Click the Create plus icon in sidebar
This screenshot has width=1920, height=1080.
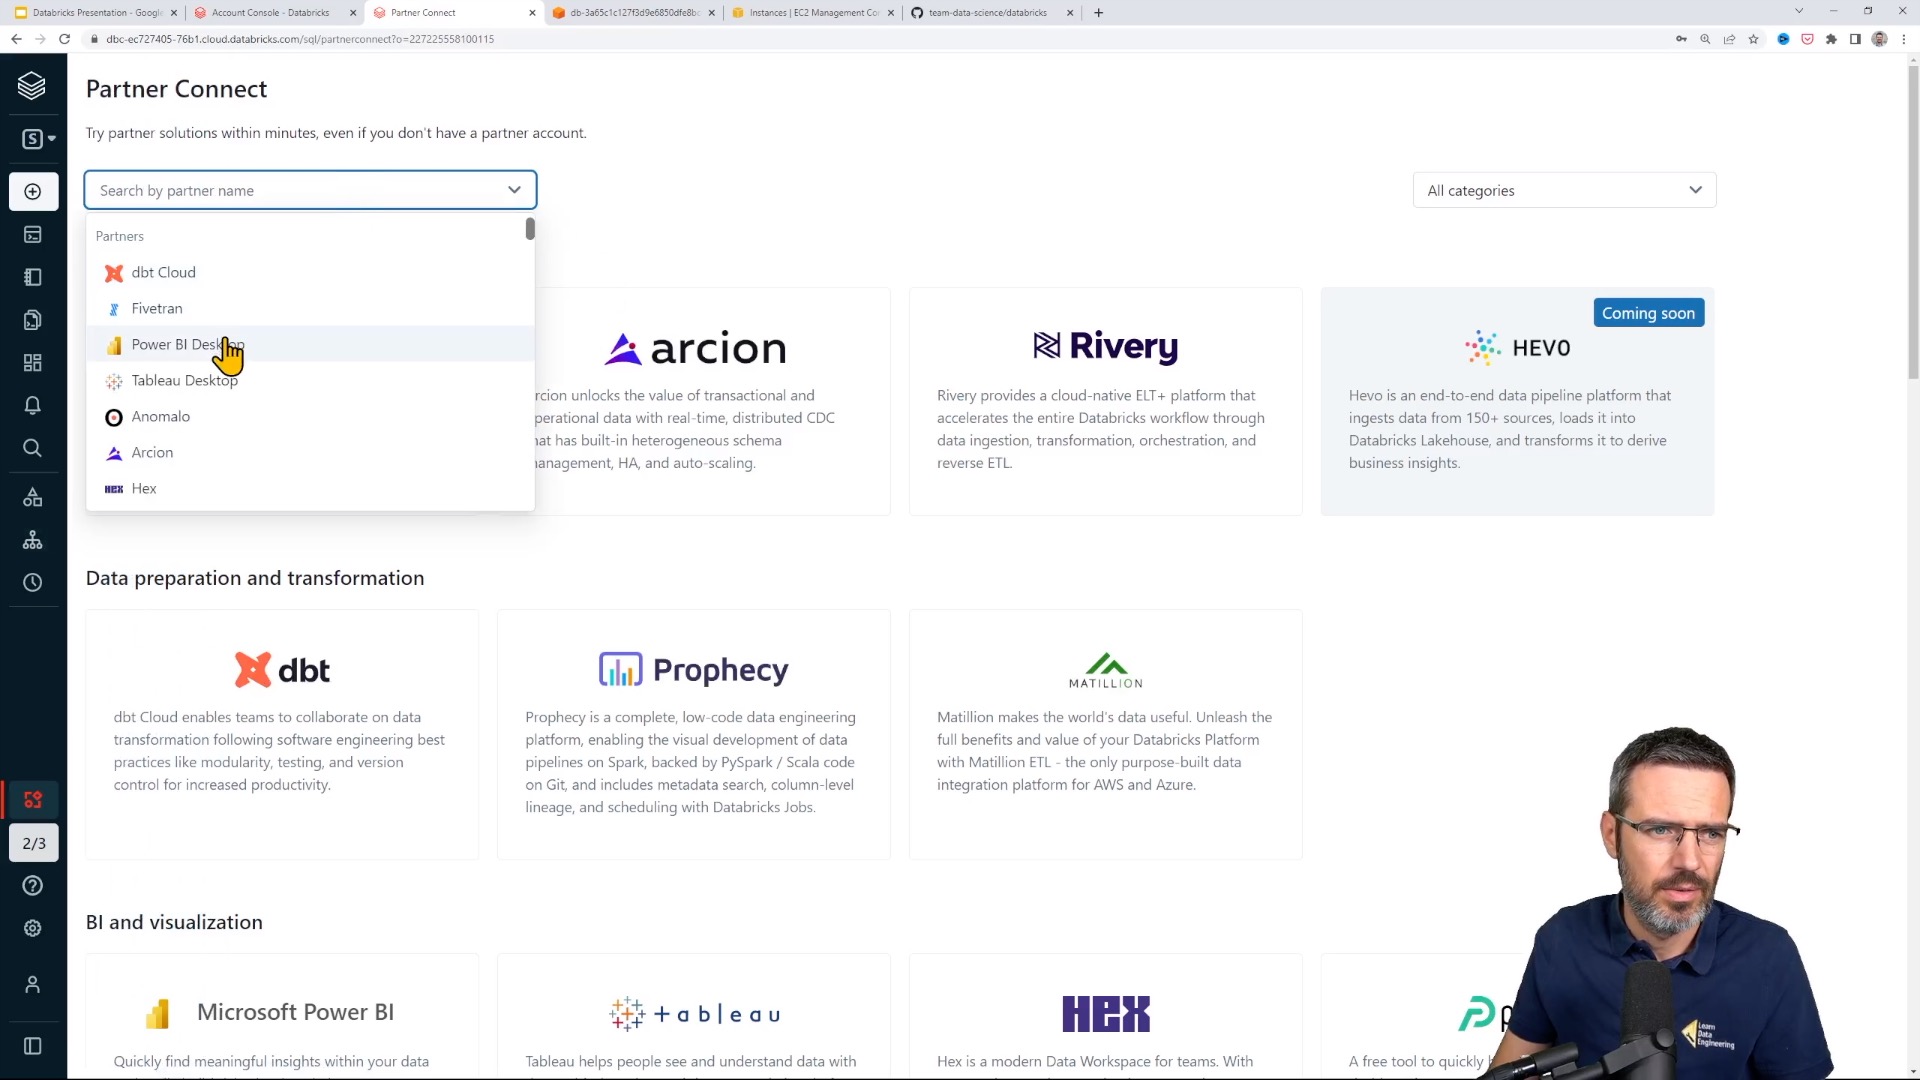point(33,191)
